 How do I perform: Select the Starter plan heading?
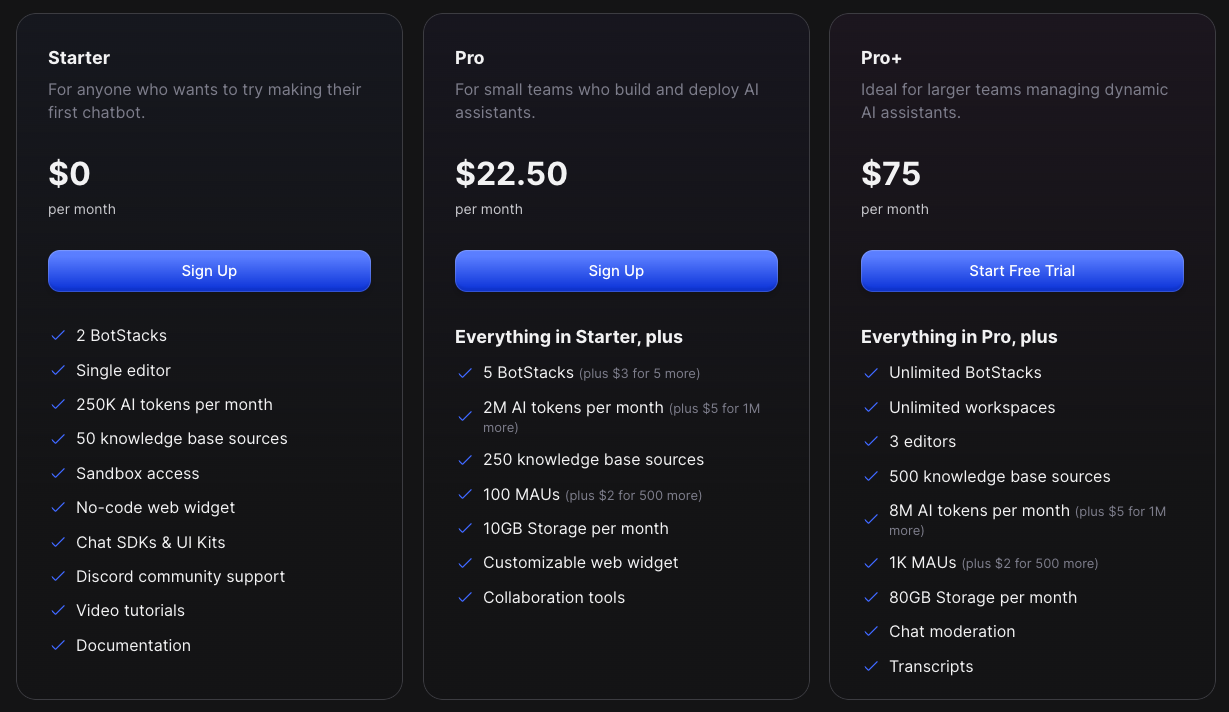[79, 58]
